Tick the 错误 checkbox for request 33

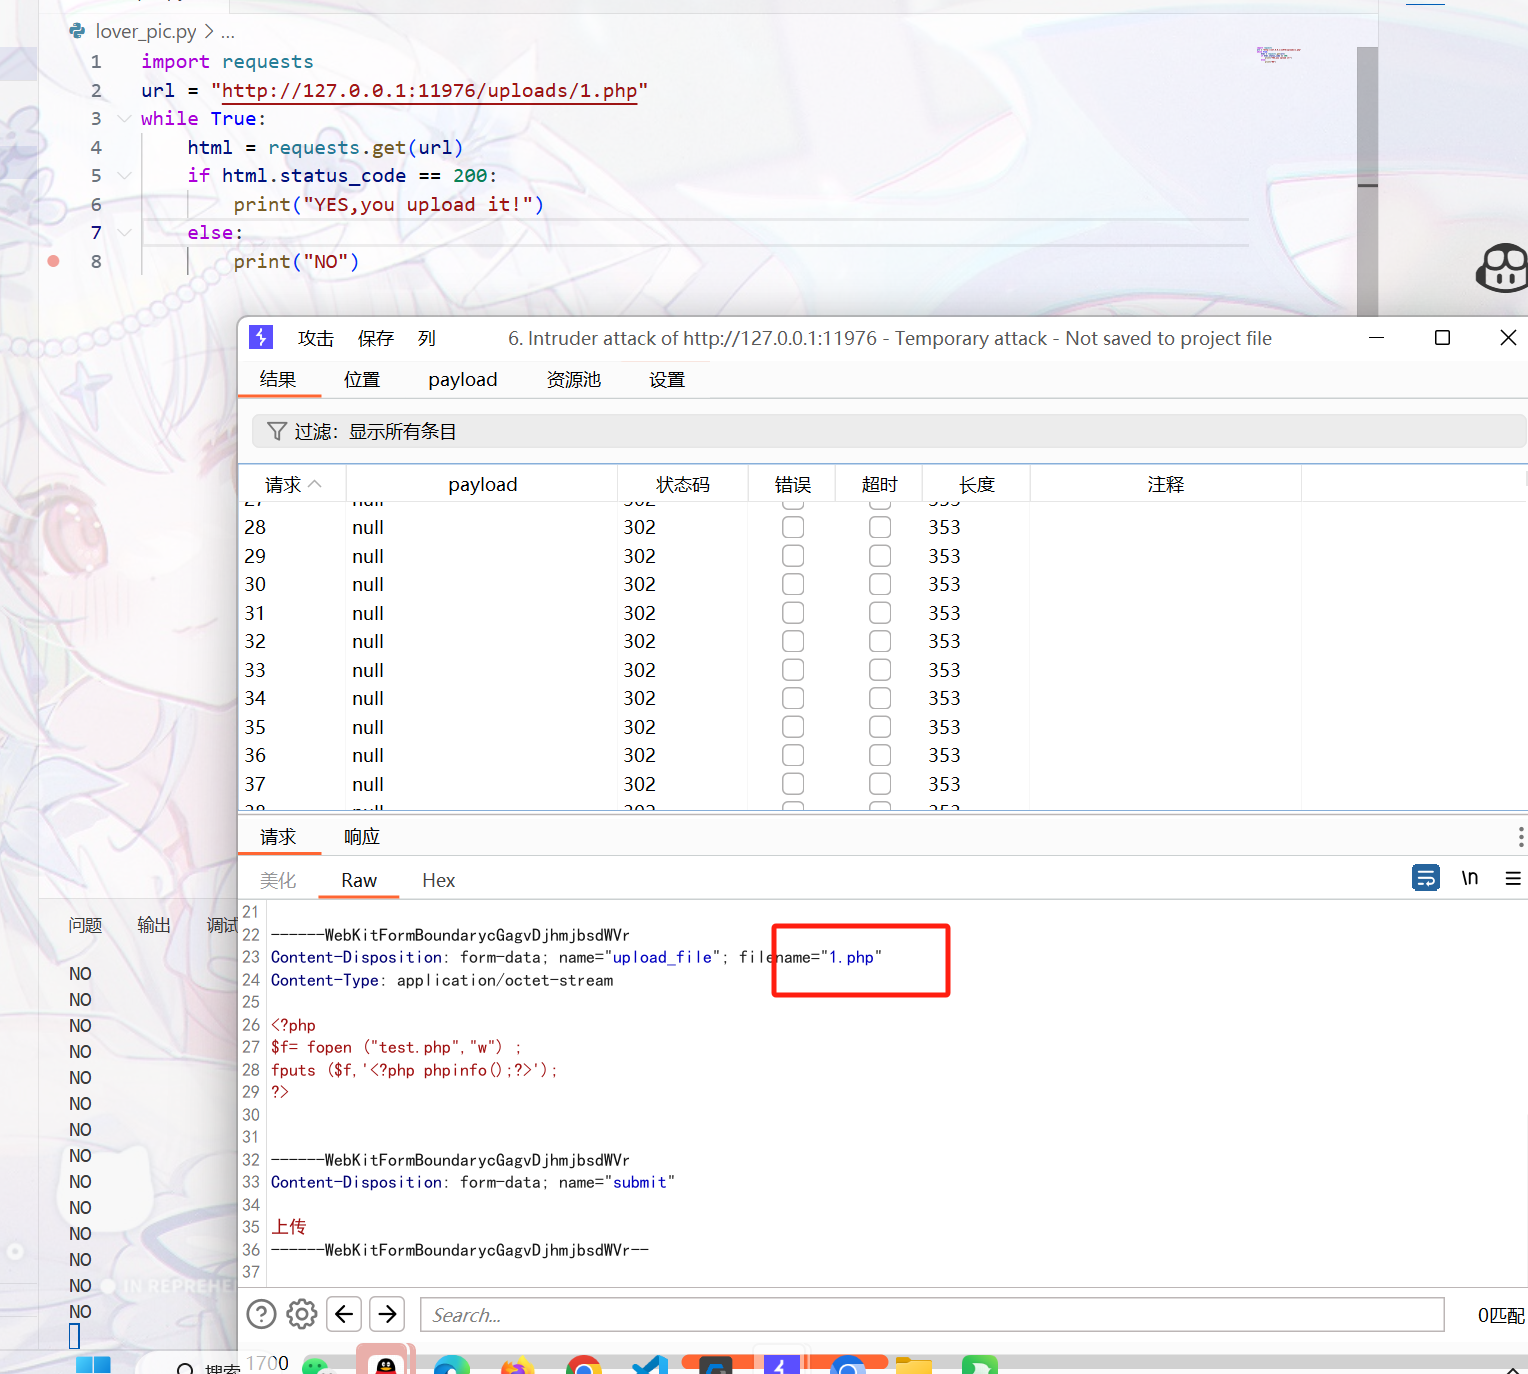coord(793,670)
